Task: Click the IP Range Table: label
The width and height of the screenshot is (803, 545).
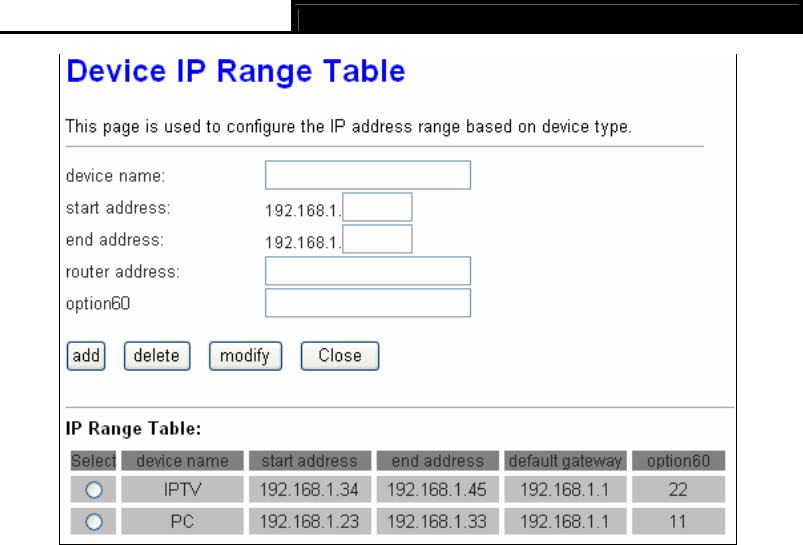Action: tap(133, 429)
